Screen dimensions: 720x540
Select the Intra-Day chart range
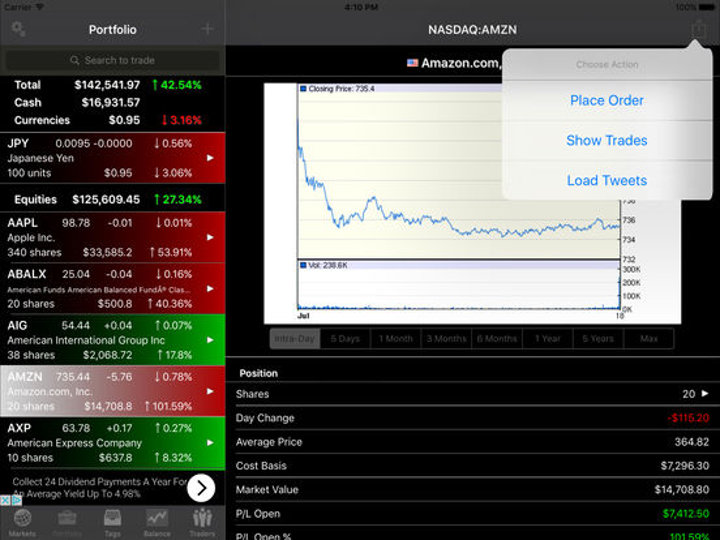click(295, 339)
